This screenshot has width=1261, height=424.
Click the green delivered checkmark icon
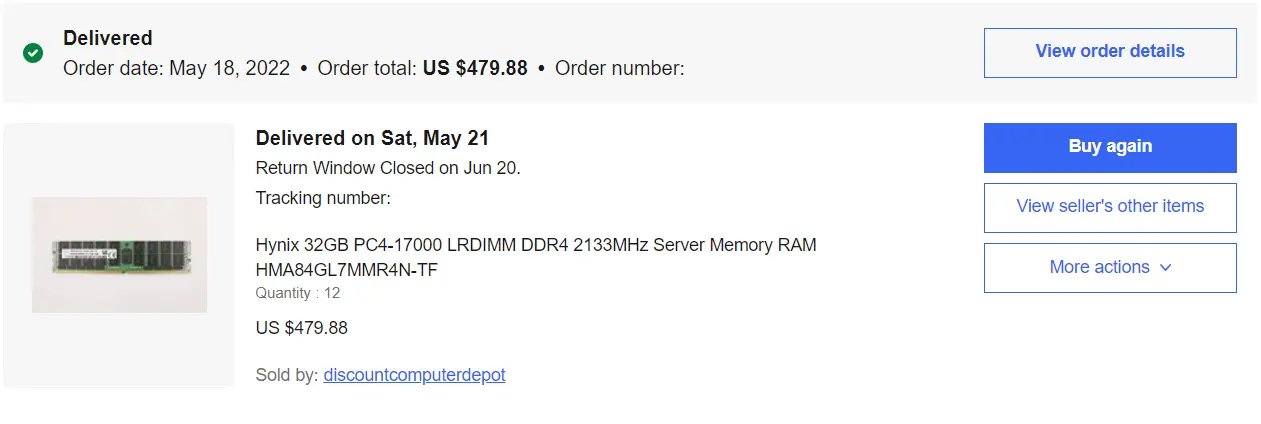(33, 53)
